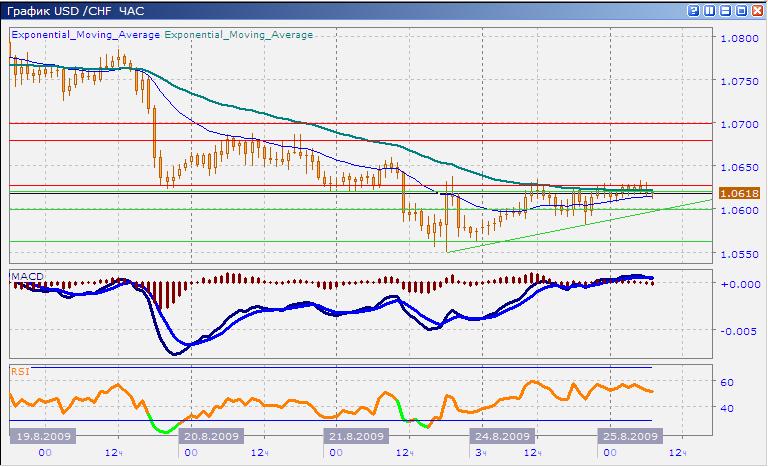Click the 21.8.2009 date marker
Image resolution: width=768 pixels, height=467 pixels.
(356, 437)
